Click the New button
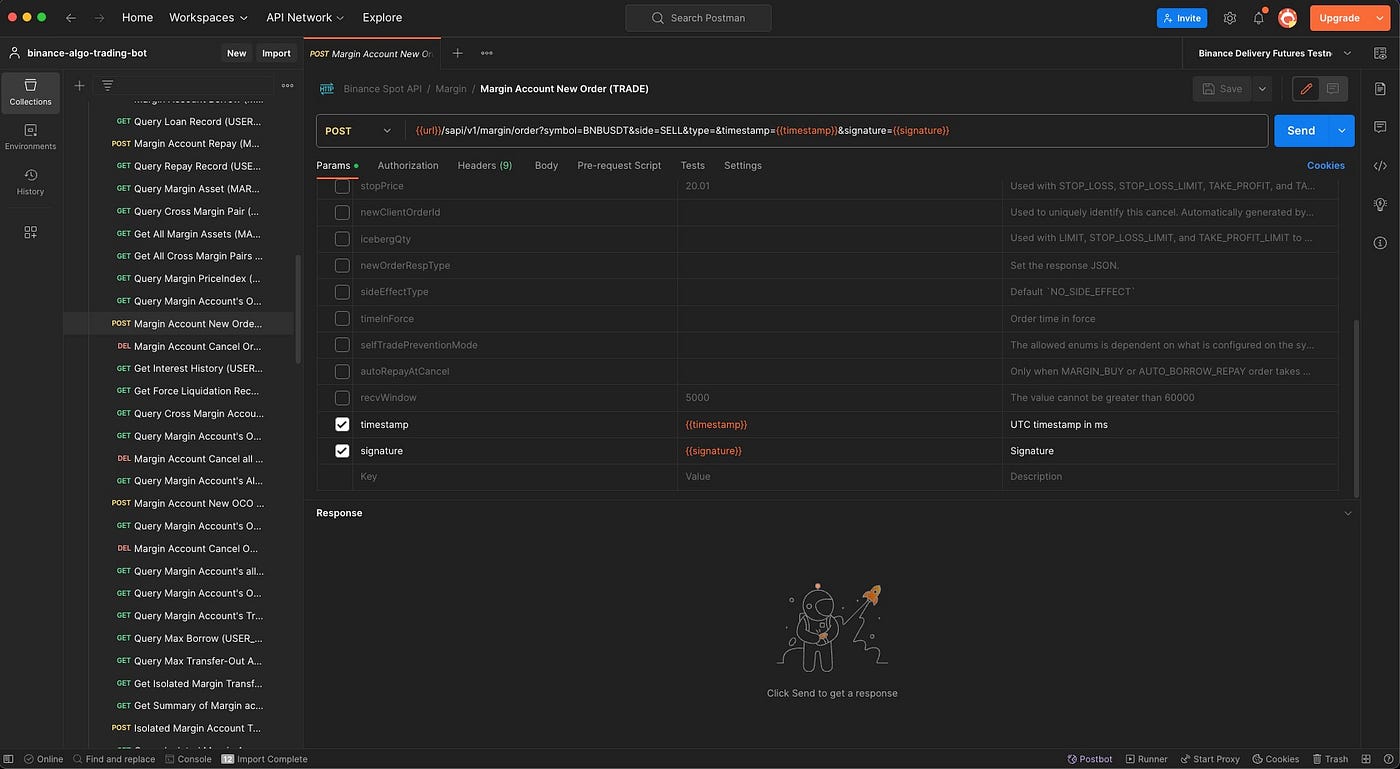The height and width of the screenshot is (769, 1400). pyautogui.click(x=237, y=53)
